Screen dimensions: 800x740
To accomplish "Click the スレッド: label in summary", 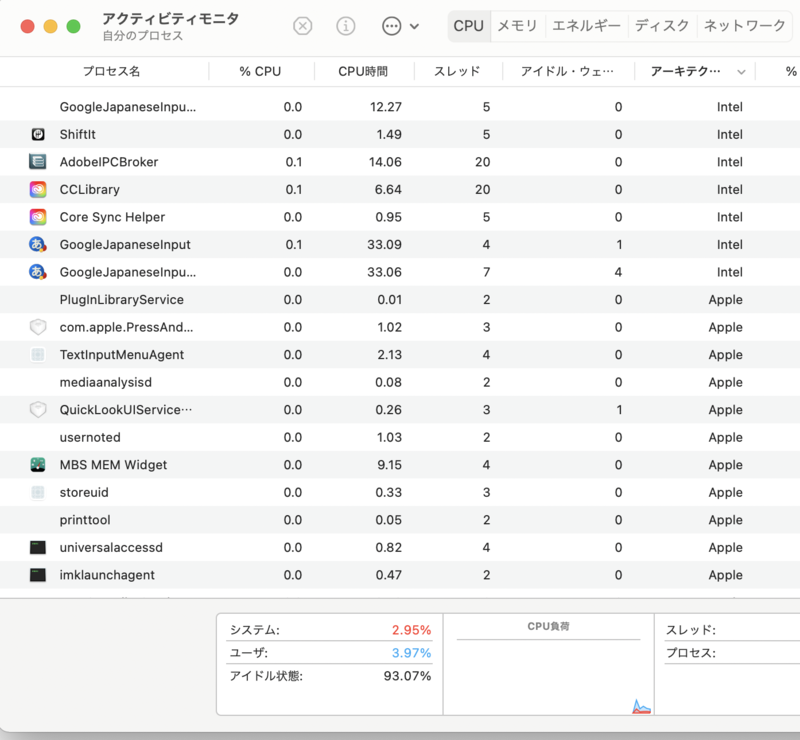I will pyautogui.click(x=690, y=630).
